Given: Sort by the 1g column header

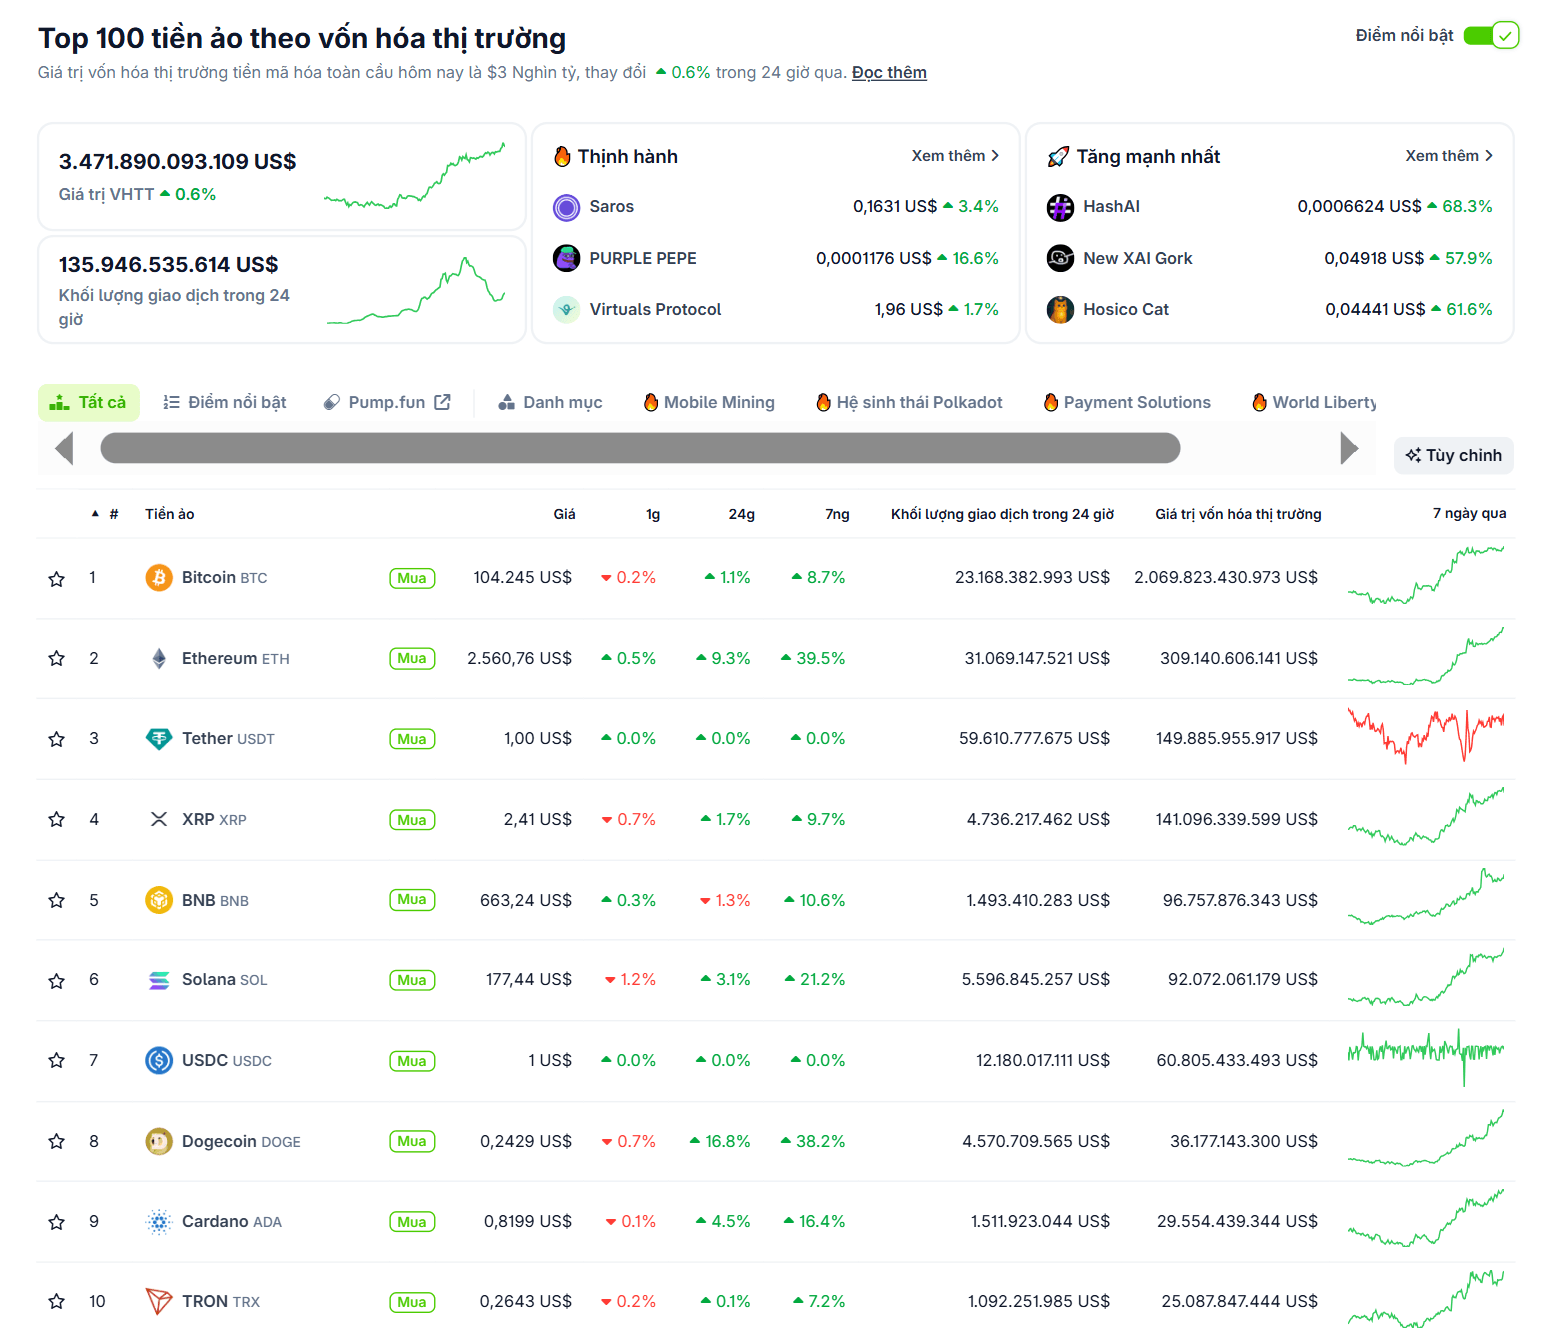Looking at the screenshot, I should coord(653,514).
